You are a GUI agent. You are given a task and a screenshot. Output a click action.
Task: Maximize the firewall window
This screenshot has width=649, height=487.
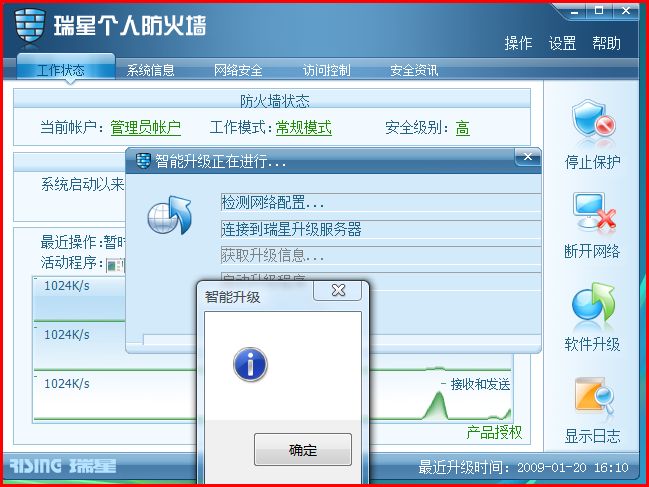pos(599,11)
